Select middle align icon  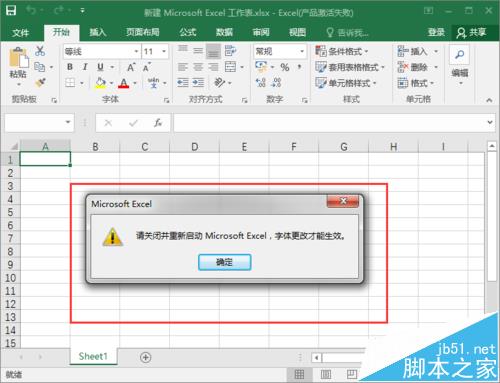pyautogui.click(x=198, y=50)
